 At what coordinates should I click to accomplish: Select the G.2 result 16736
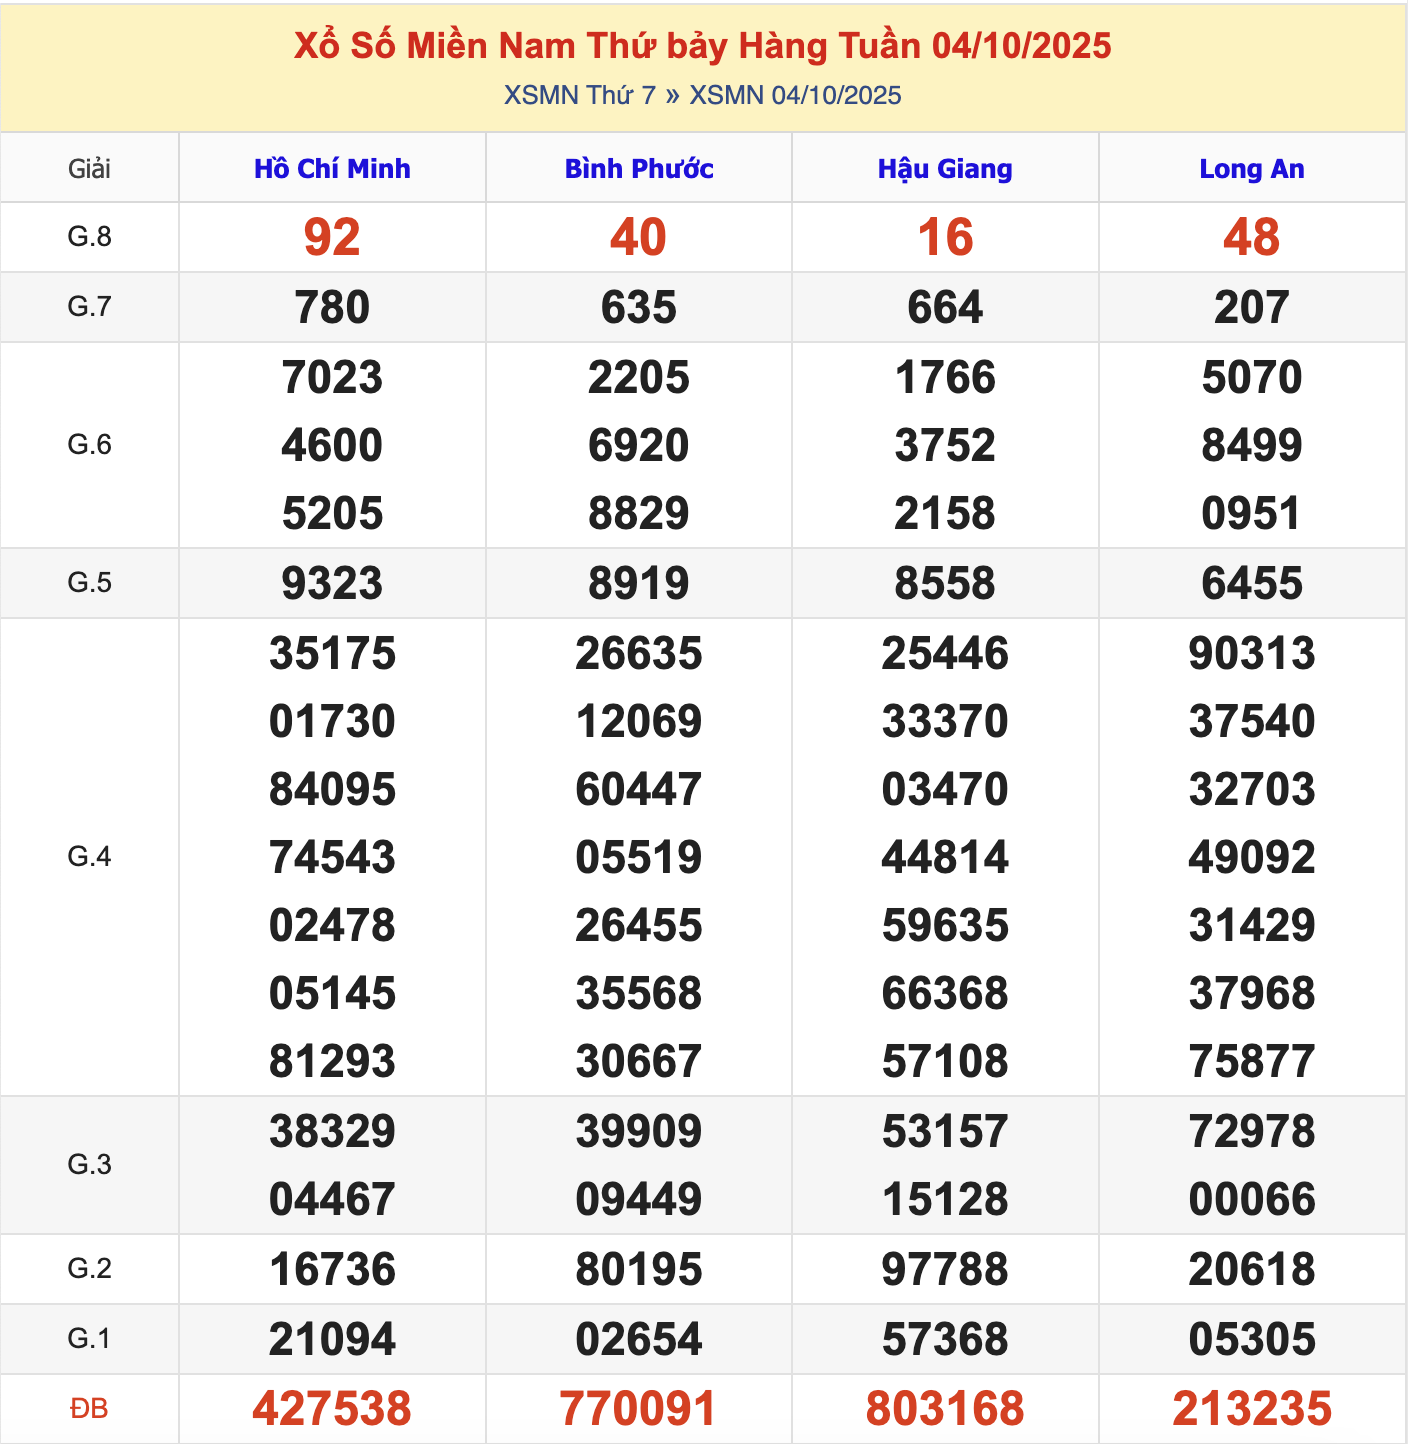tap(332, 1269)
